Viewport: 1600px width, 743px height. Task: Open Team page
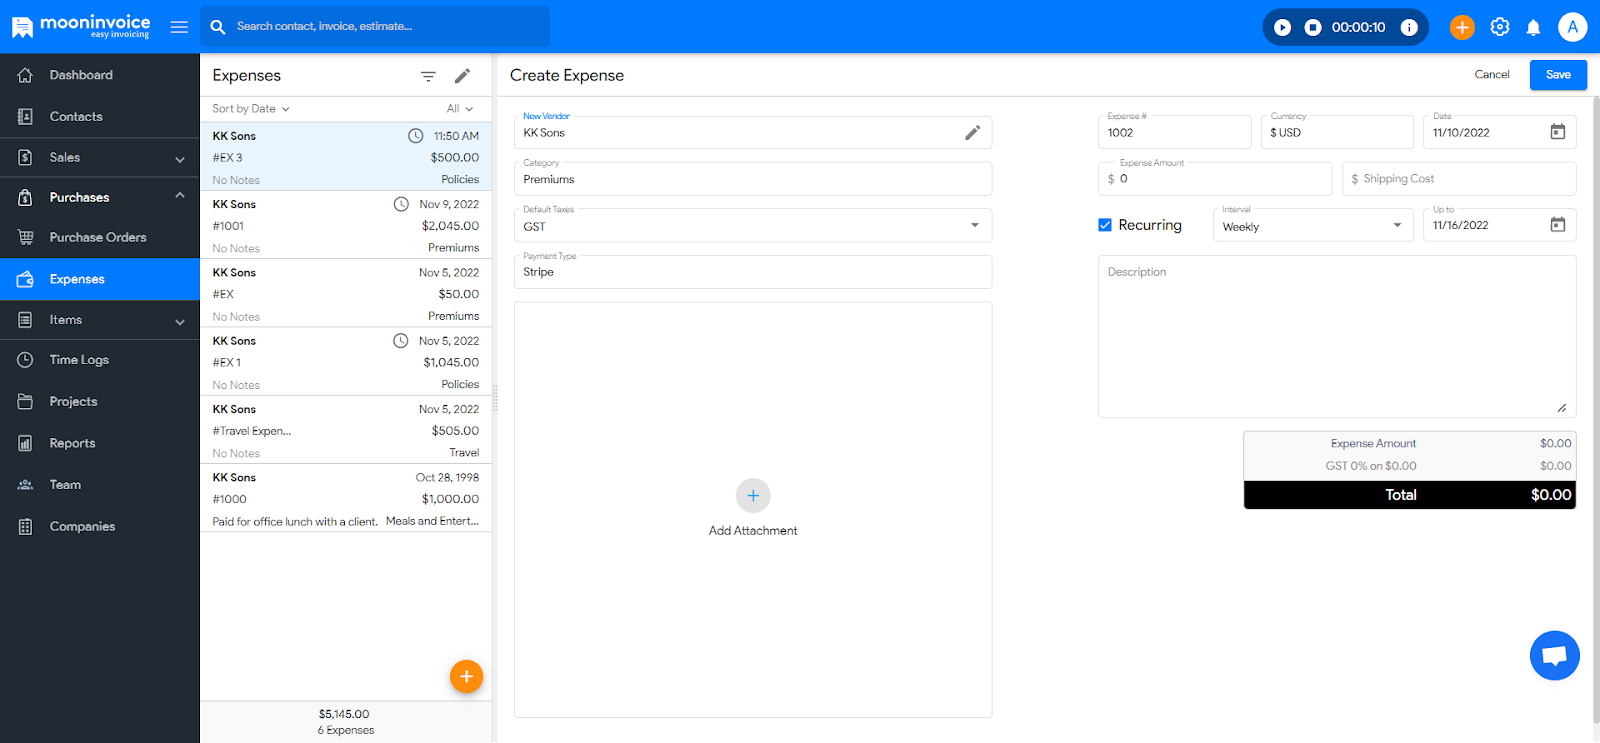100,485
